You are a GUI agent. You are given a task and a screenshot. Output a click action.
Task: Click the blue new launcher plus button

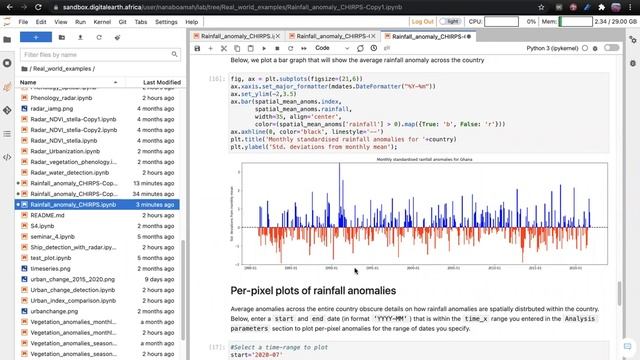36,37
